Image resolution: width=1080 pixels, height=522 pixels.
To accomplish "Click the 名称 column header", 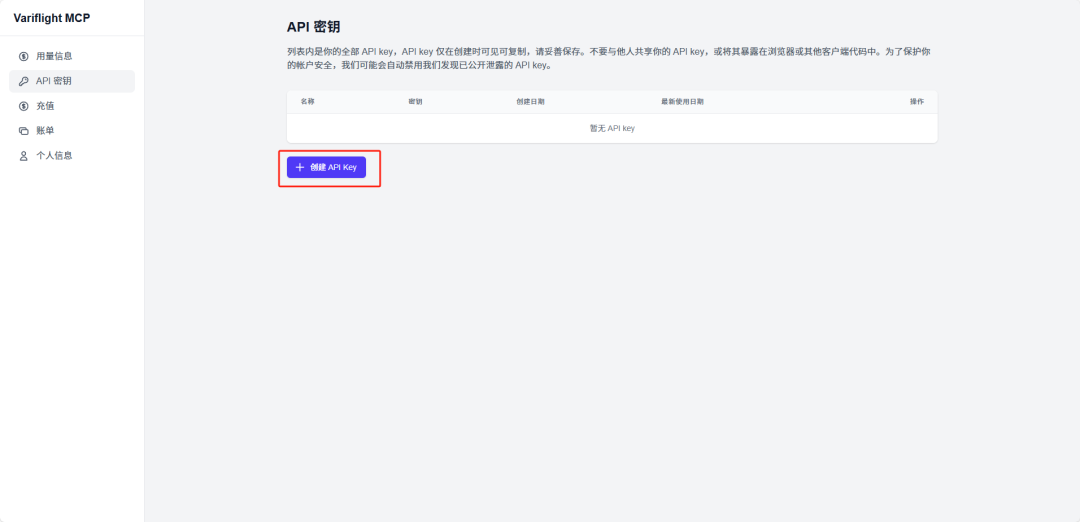I will [x=308, y=102].
